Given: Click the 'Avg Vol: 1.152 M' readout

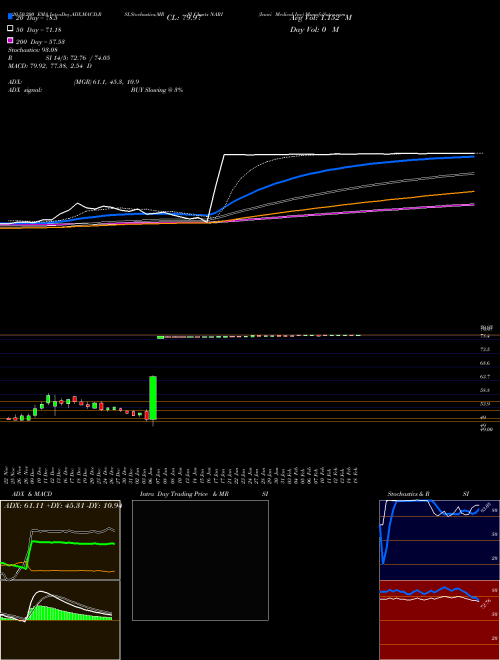Looking at the screenshot, I should click(x=321, y=18).
